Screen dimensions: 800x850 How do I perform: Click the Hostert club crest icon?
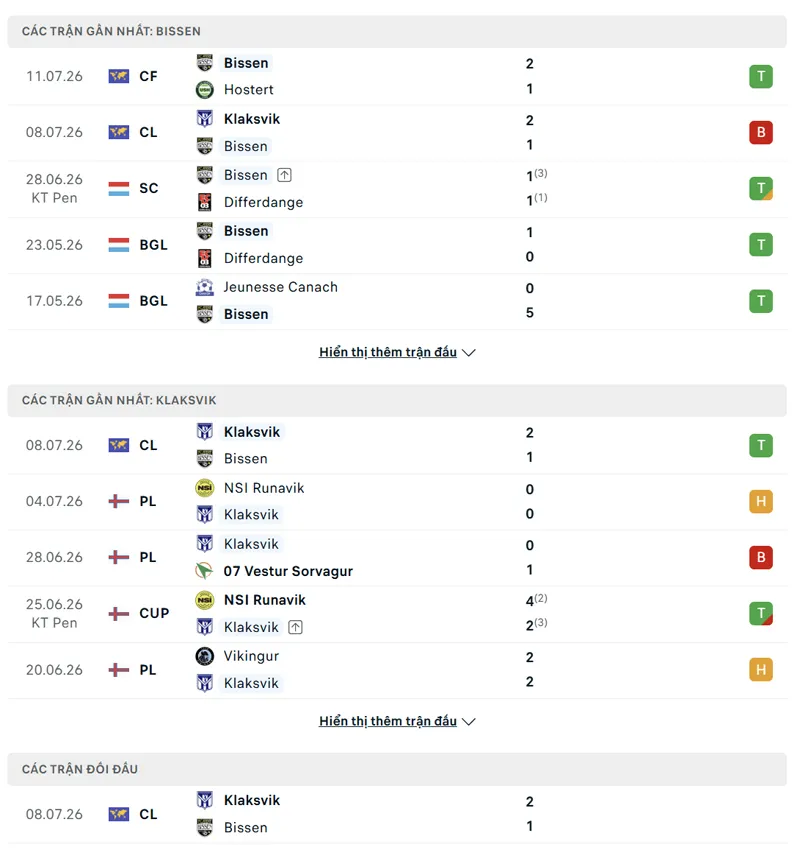tap(204, 89)
